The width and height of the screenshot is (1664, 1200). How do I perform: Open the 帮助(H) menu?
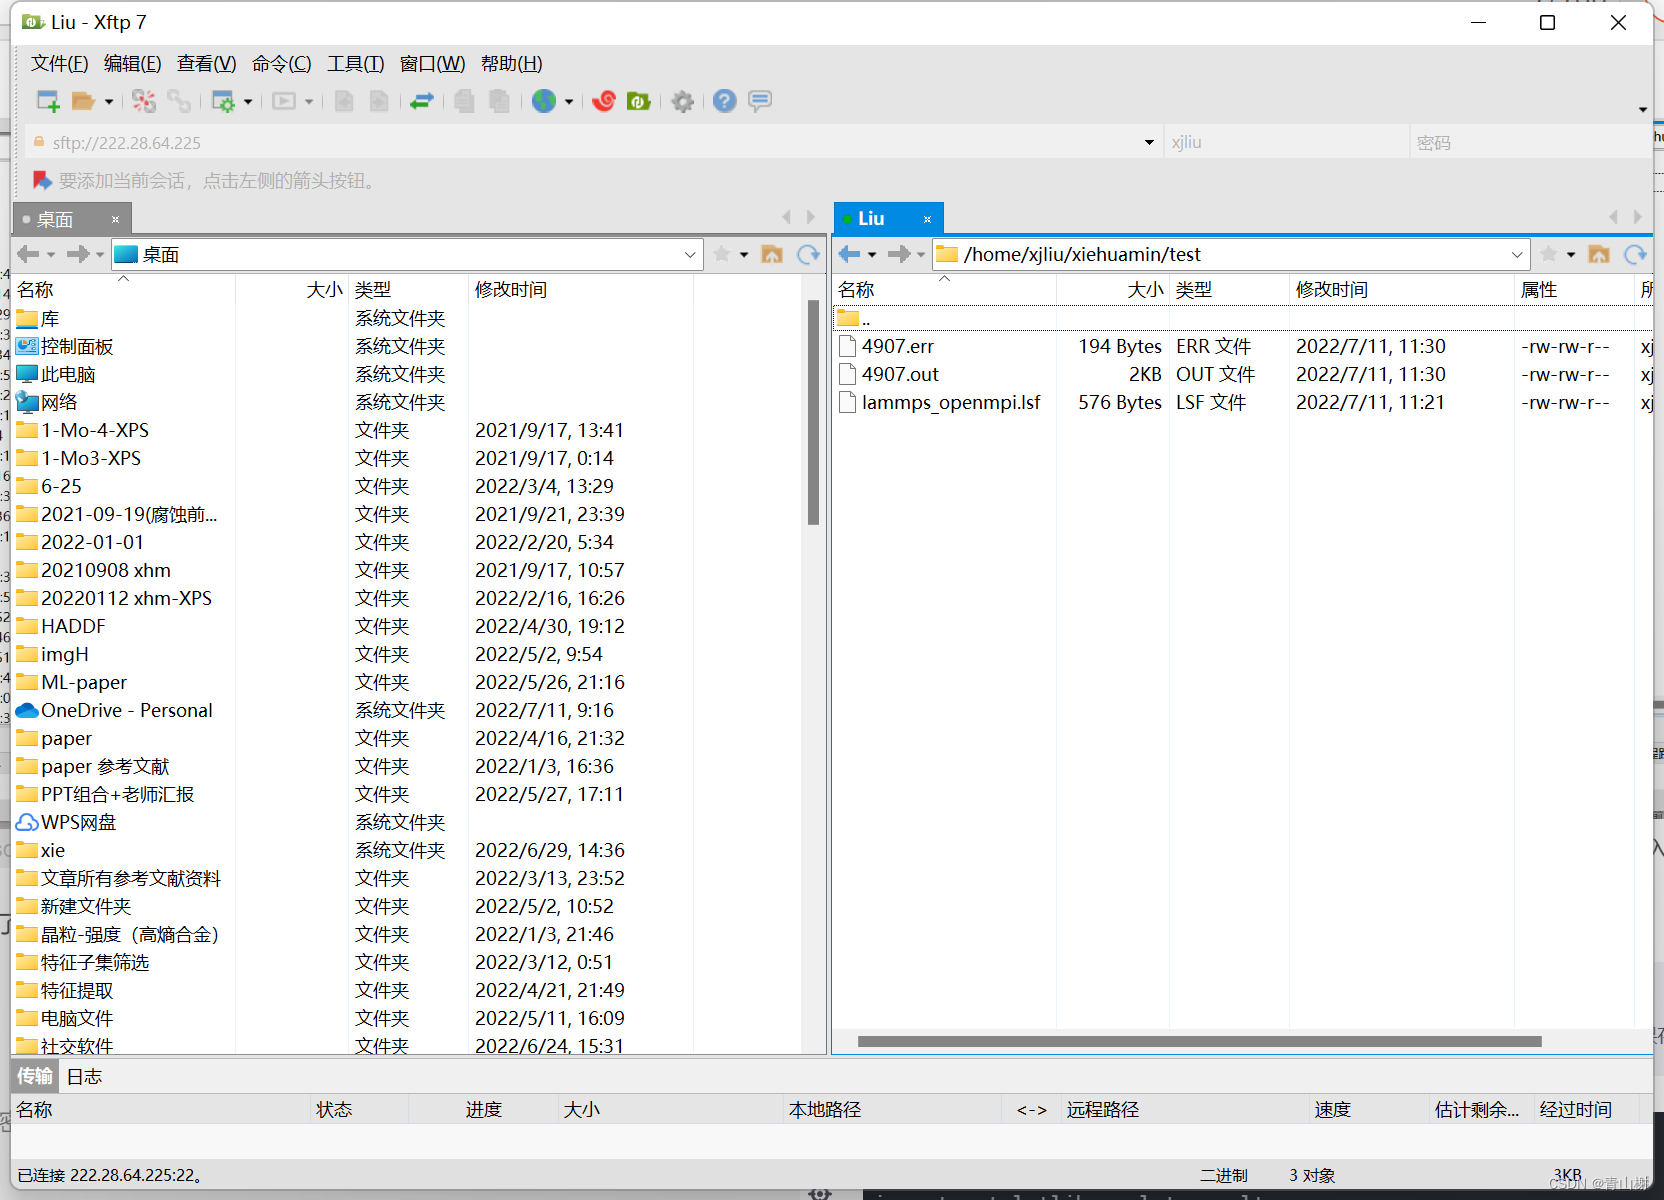[x=512, y=64]
